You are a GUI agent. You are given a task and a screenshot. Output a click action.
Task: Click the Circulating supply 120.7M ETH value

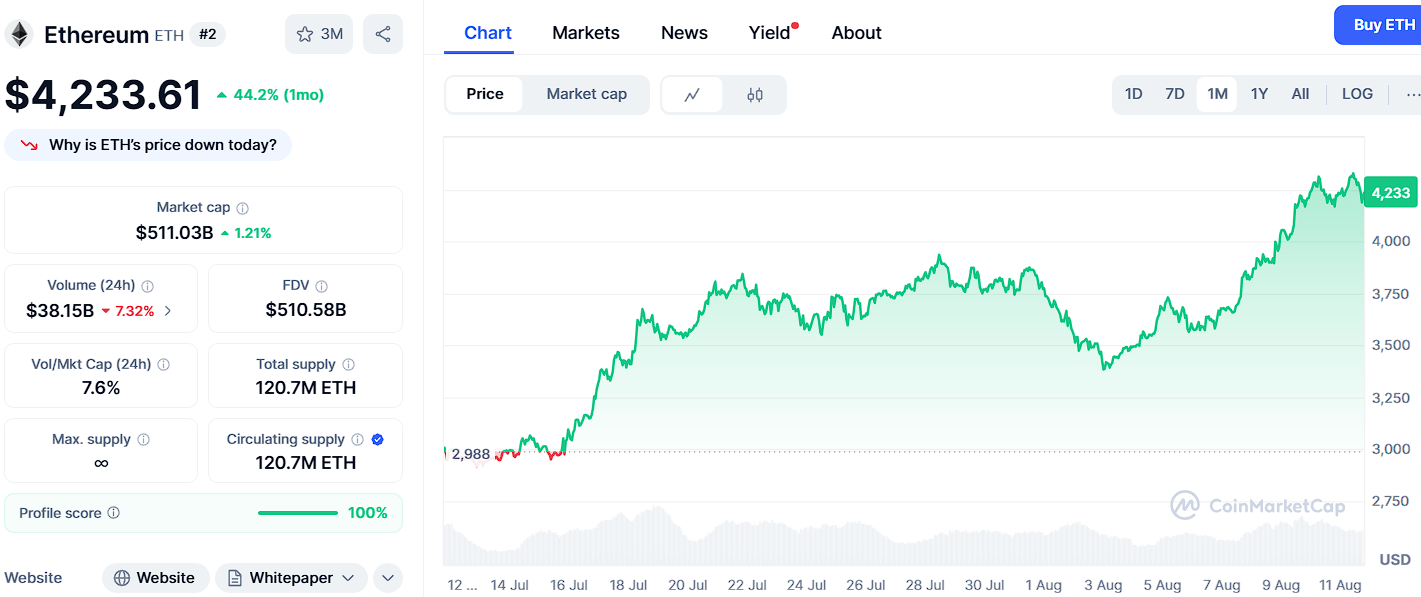click(306, 463)
